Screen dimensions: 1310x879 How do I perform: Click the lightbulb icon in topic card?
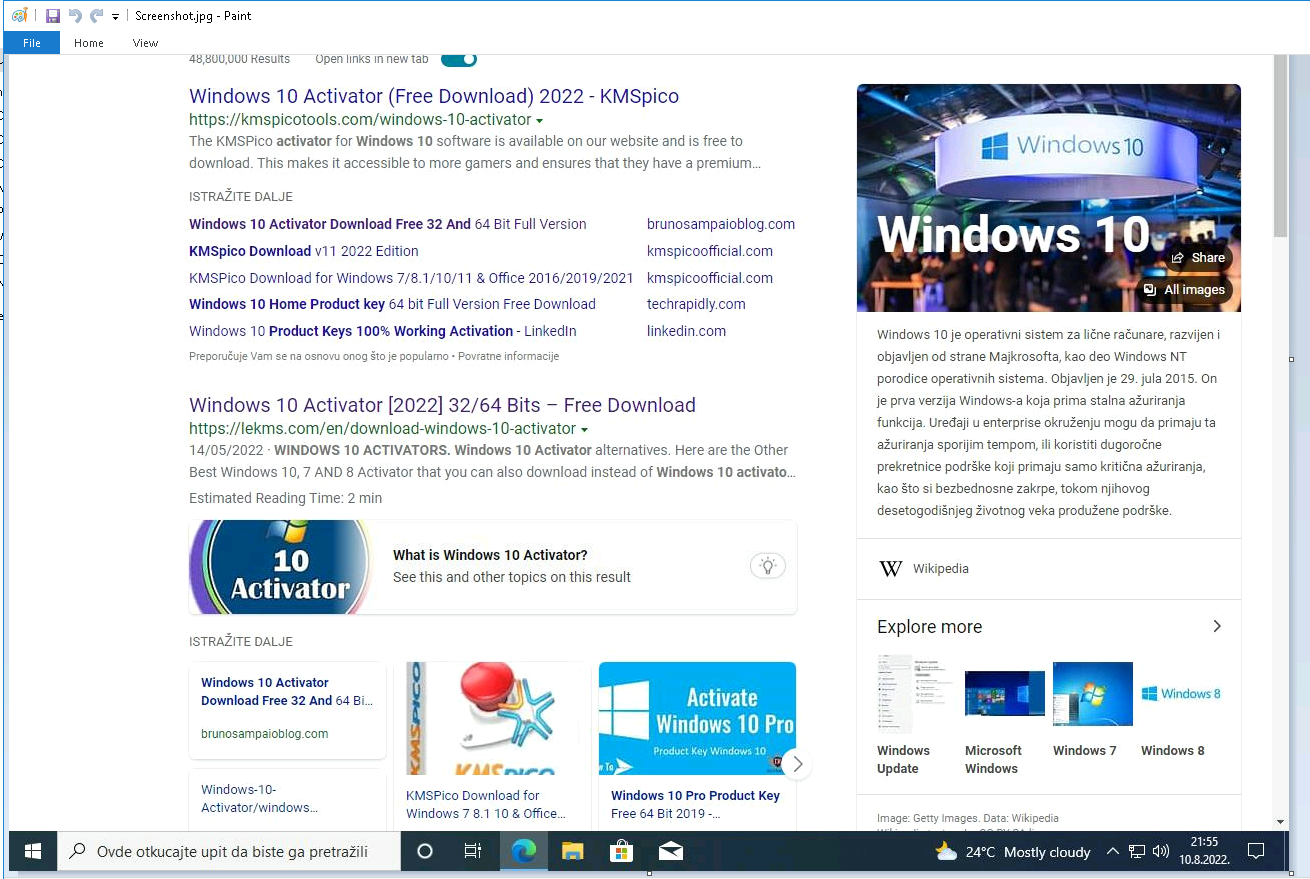pyautogui.click(x=768, y=566)
